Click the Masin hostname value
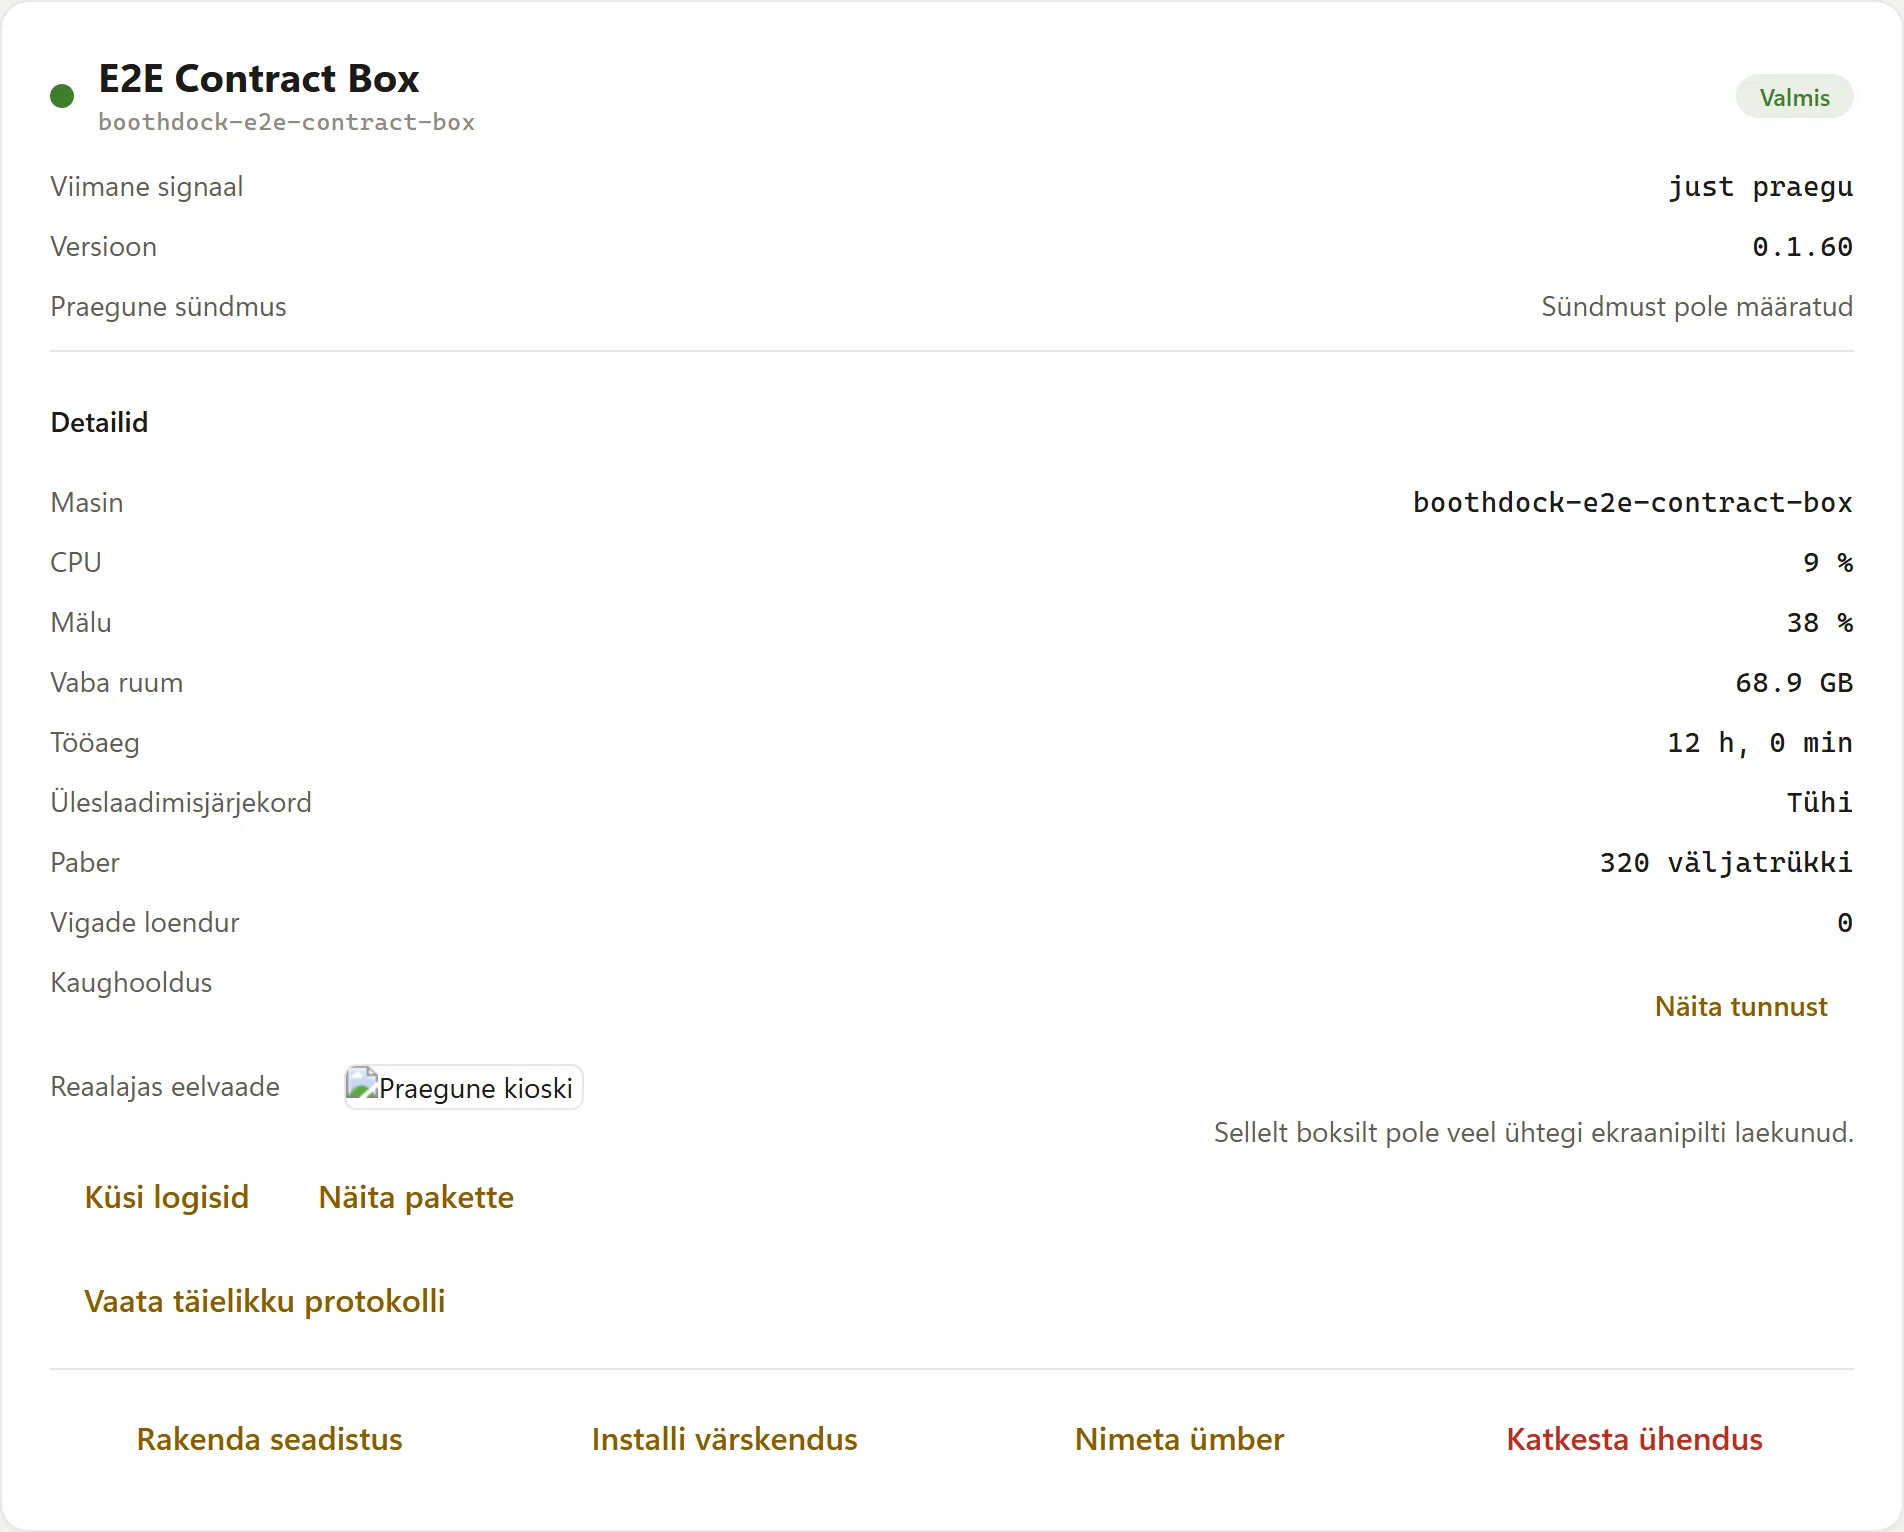 click(1633, 502)
